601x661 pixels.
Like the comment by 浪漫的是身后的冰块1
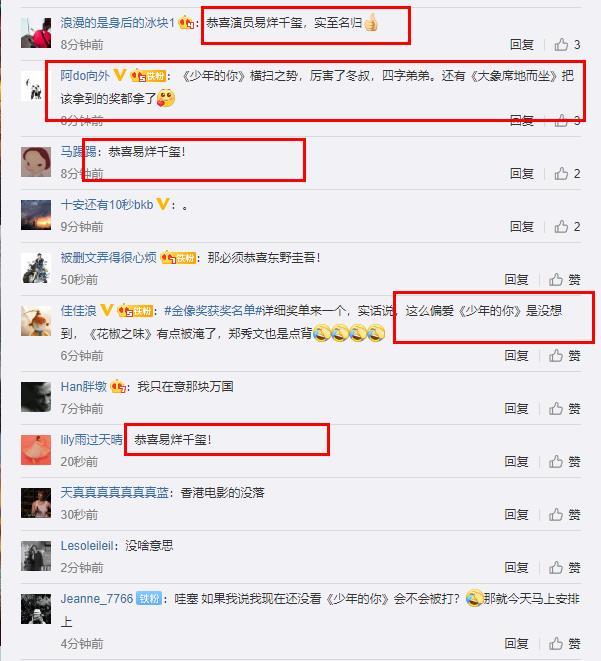click(x=567, y=44)
